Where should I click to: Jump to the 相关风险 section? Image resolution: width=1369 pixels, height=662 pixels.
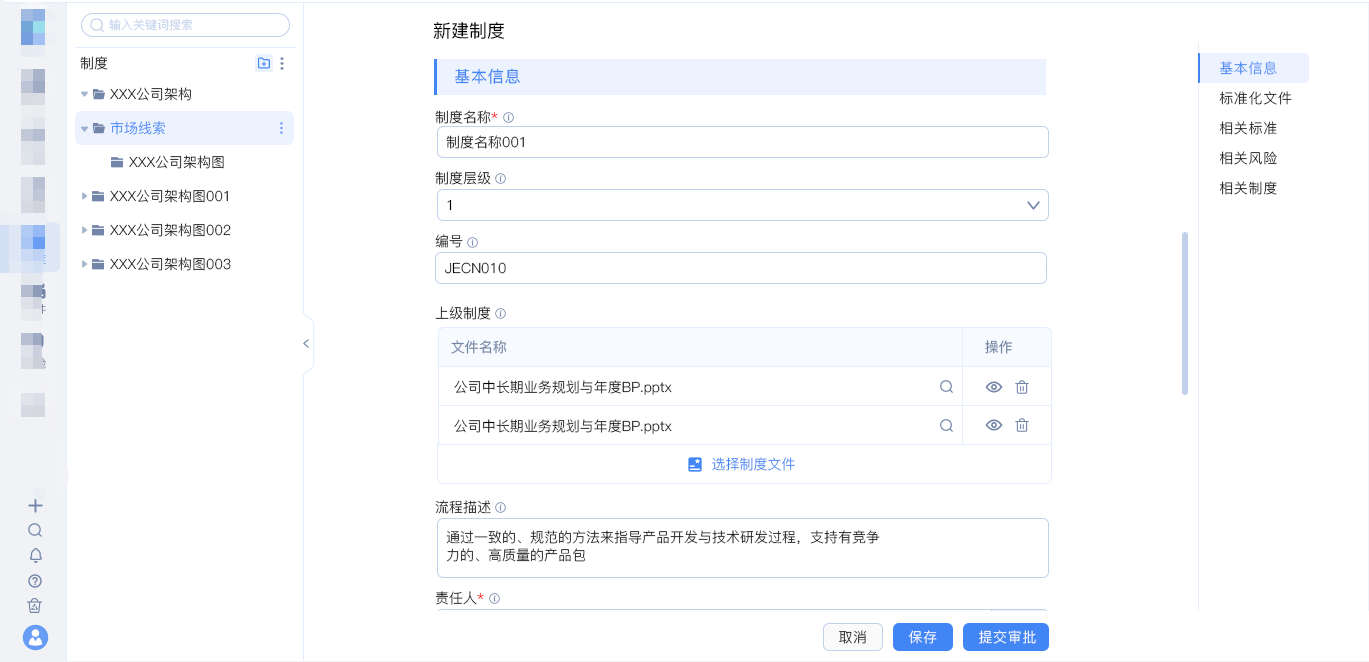[1248, 158]
